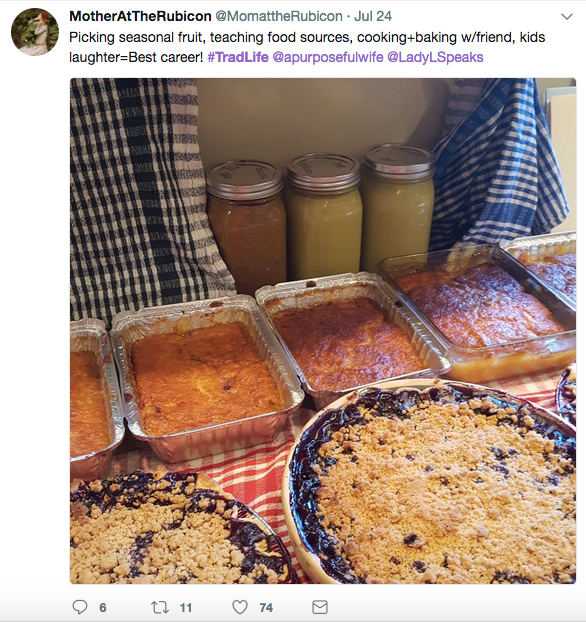Click the reply speech bubble icon
Screen dimensions: 586x622
click(x=80, y=607)
